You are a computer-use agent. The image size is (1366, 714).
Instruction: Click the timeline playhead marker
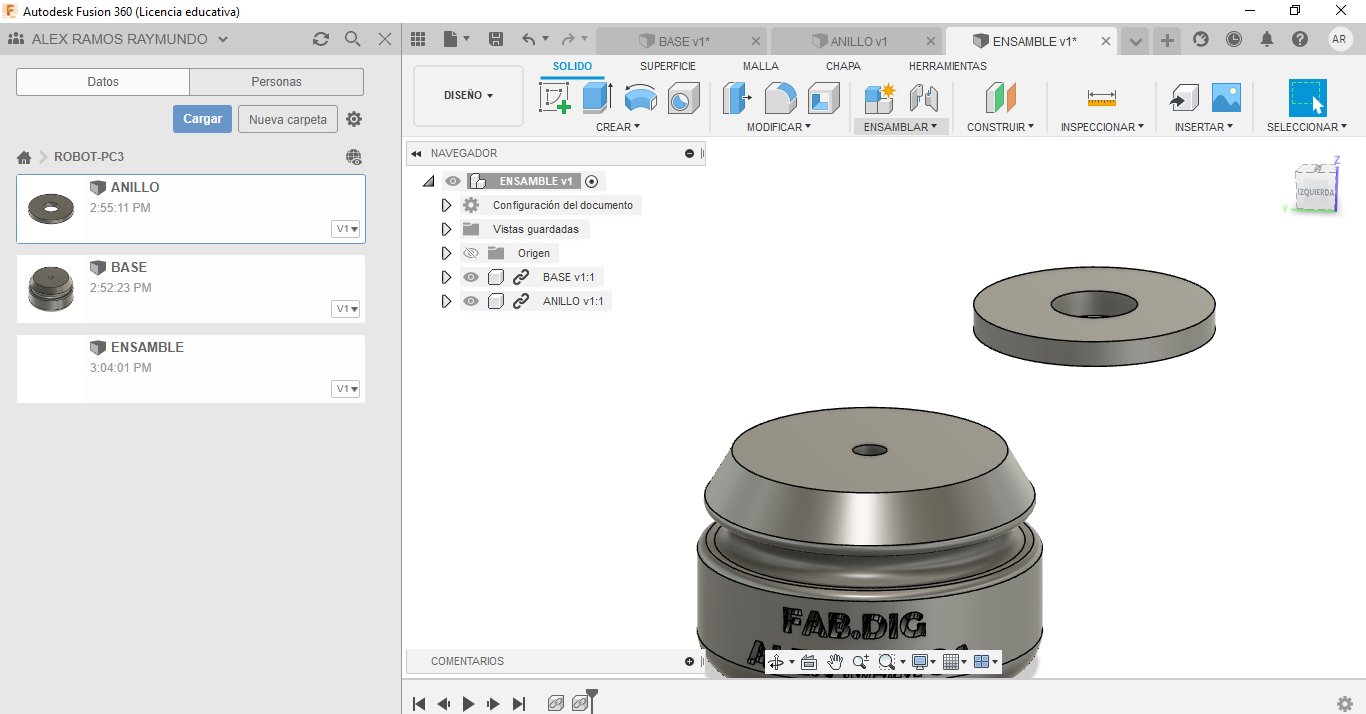592,695
